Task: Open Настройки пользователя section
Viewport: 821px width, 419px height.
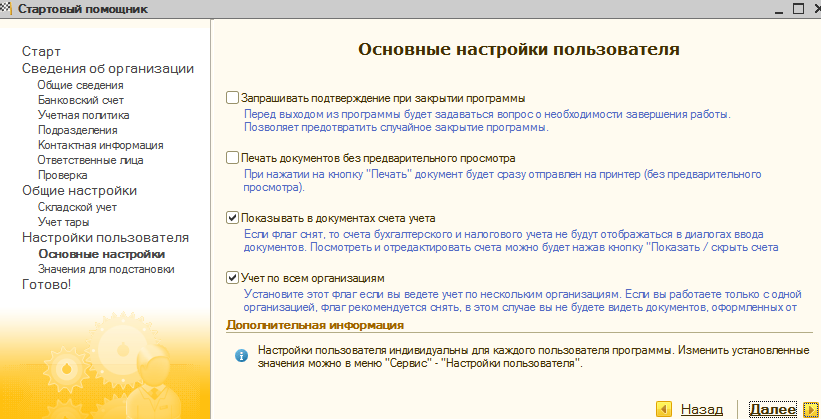Action: pos(105,238)
